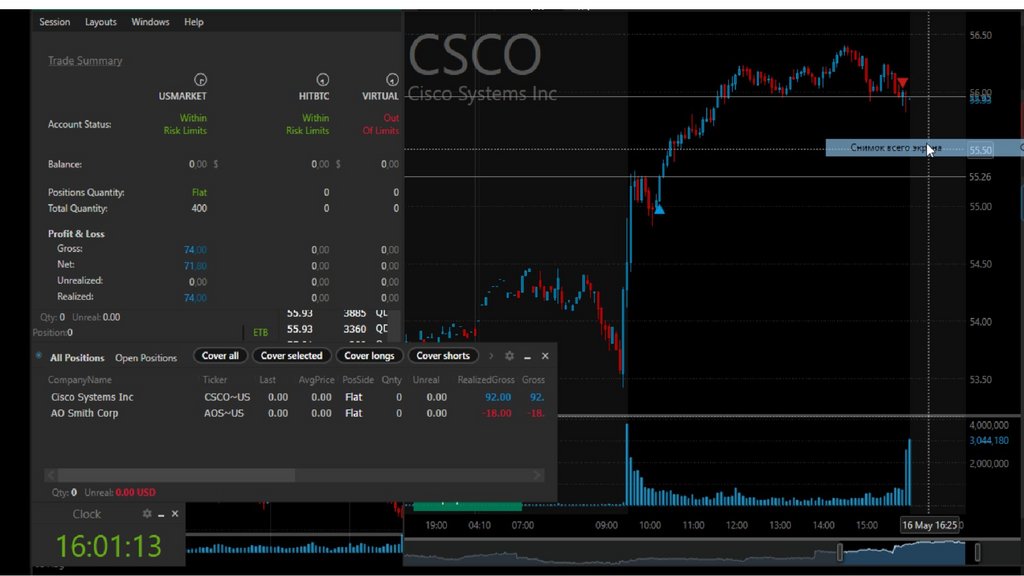The image size is (1024, 576).
Task: Switch to the All Positions tab
Action: (77, 358)
